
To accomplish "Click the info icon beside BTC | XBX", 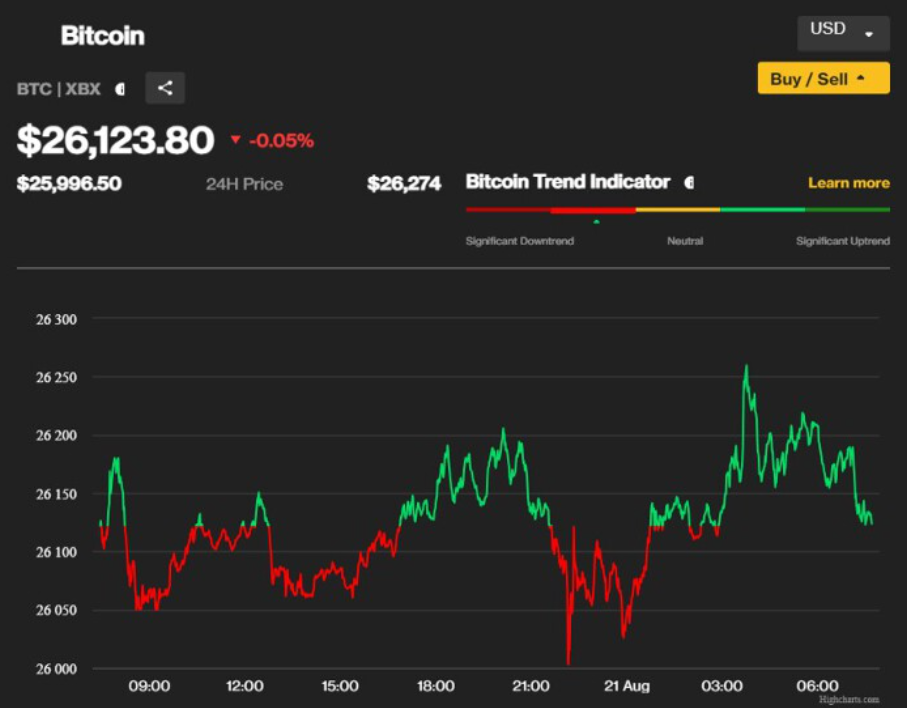I will tap(120, 89).
